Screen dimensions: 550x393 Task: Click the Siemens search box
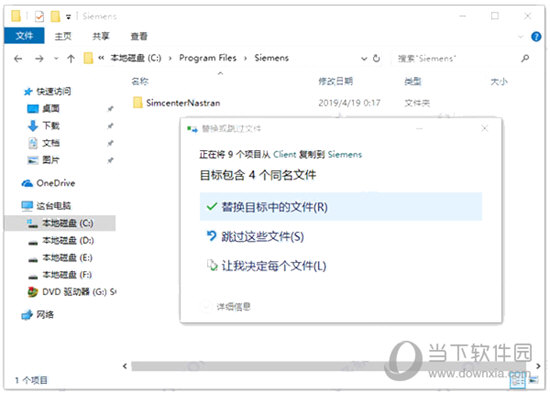[456, 59]
